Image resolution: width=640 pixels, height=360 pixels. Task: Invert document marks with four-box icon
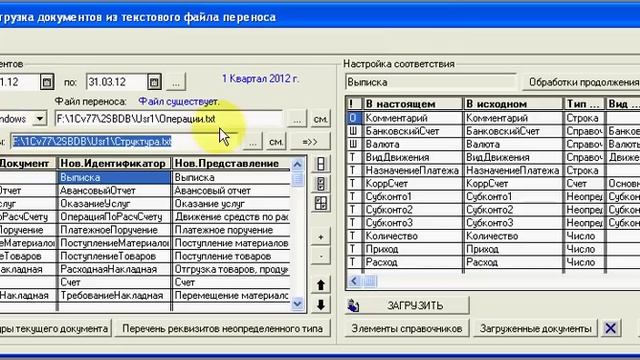pos(321,203)
